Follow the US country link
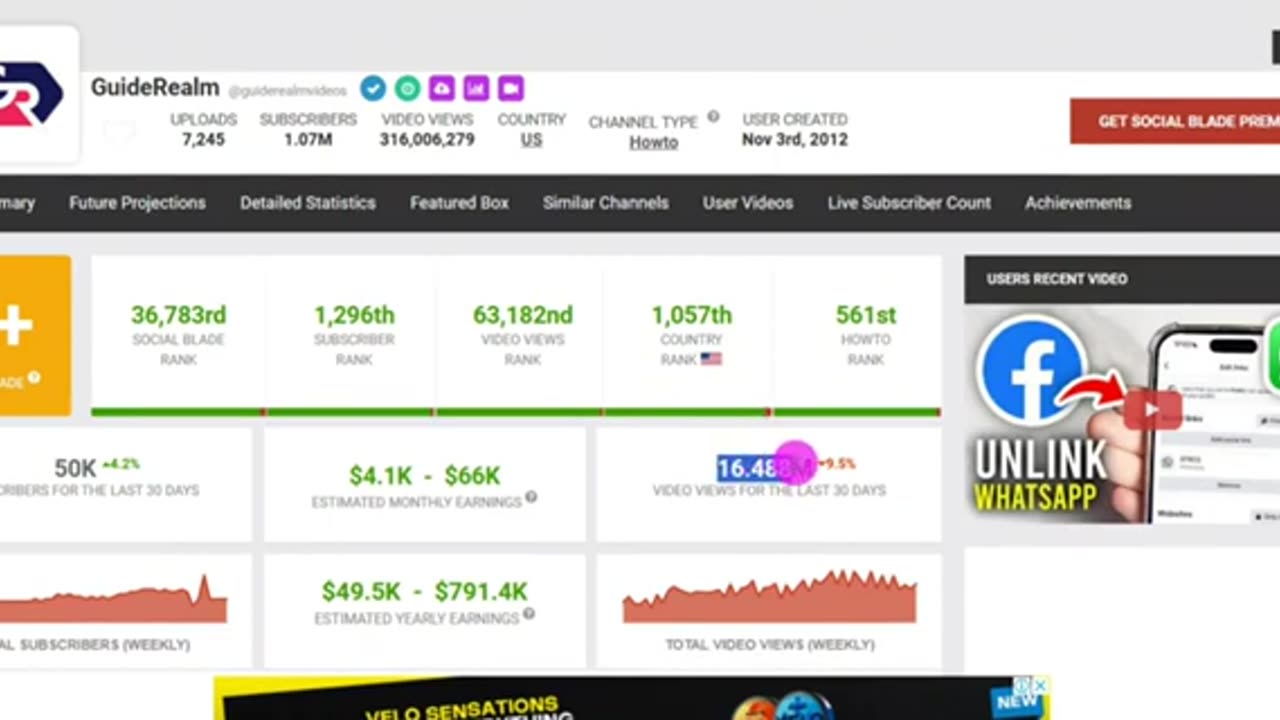The width and height of the screenshot is (1280, 720). tap(531, 140)
